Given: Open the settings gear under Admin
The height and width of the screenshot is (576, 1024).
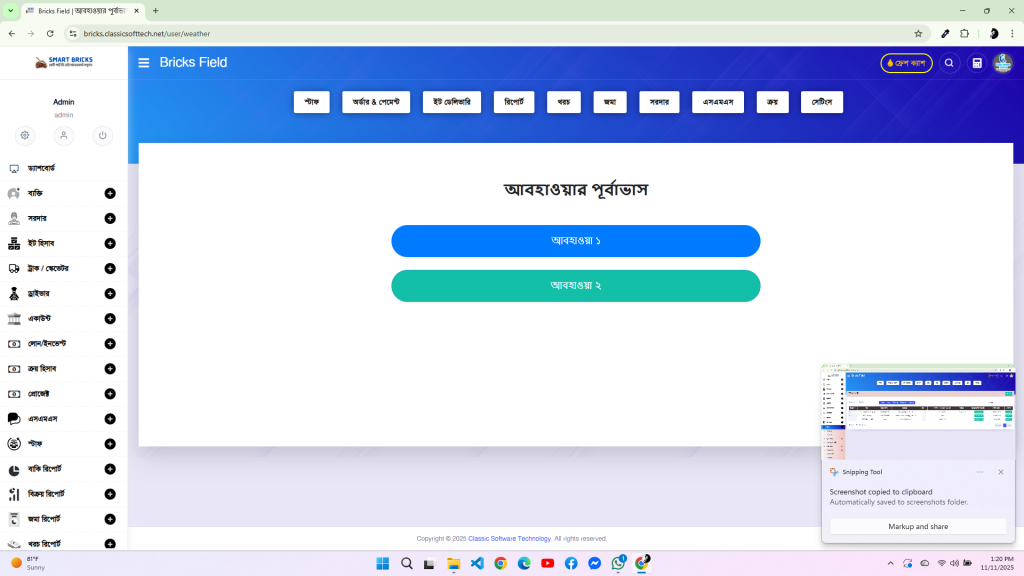Looking at the screenshot, I should coord(25,135).
